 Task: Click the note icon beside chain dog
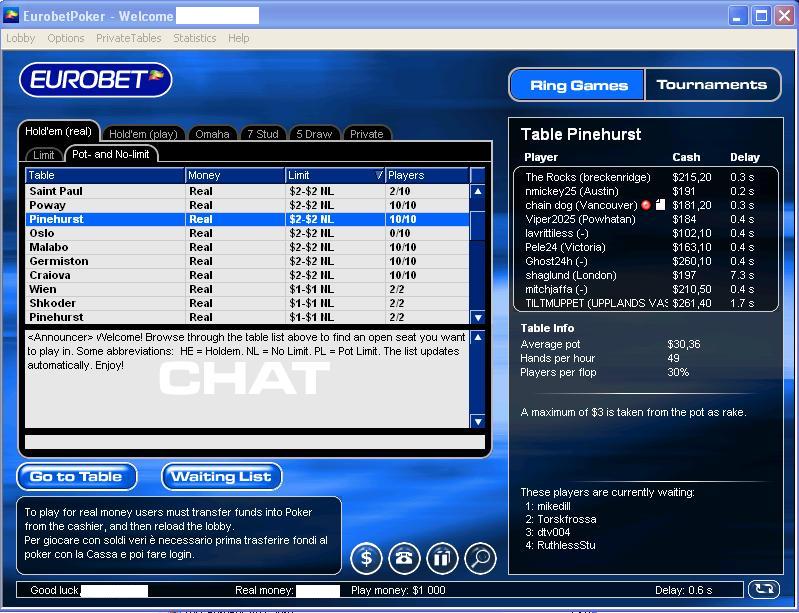tap(660, 205)
